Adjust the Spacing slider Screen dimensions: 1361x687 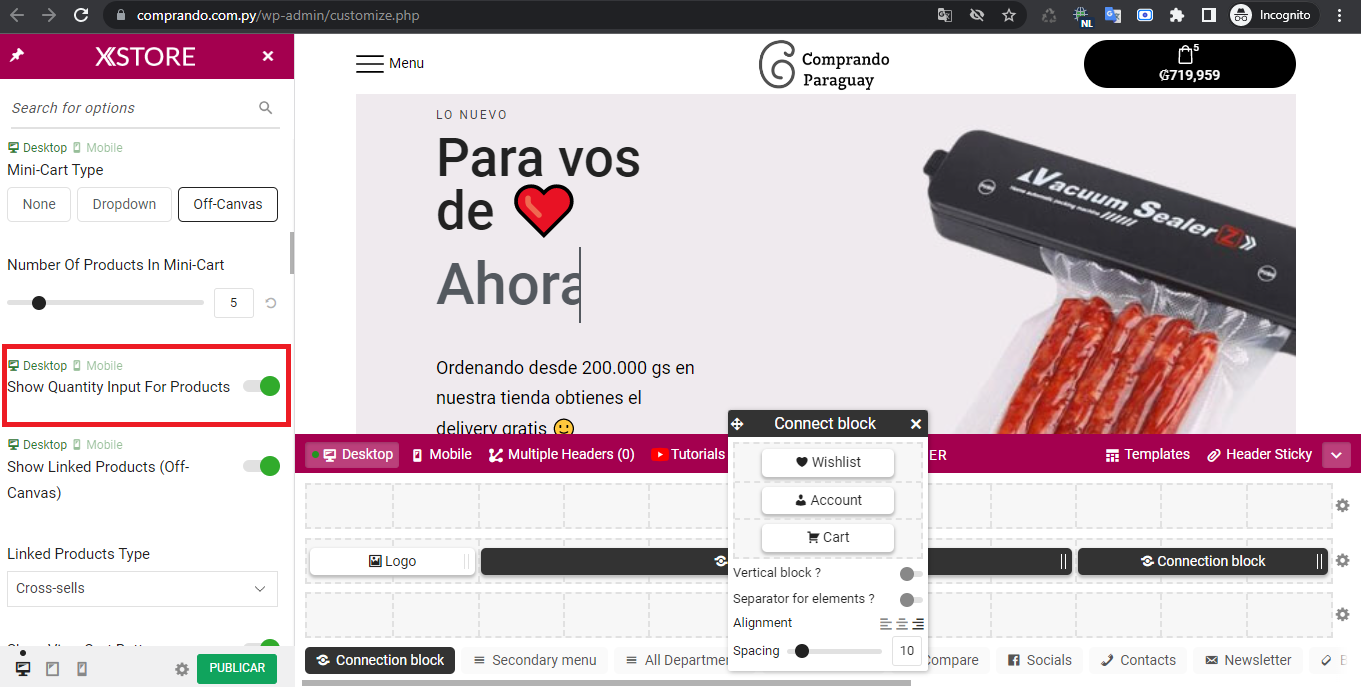click(x=835, y=651)
